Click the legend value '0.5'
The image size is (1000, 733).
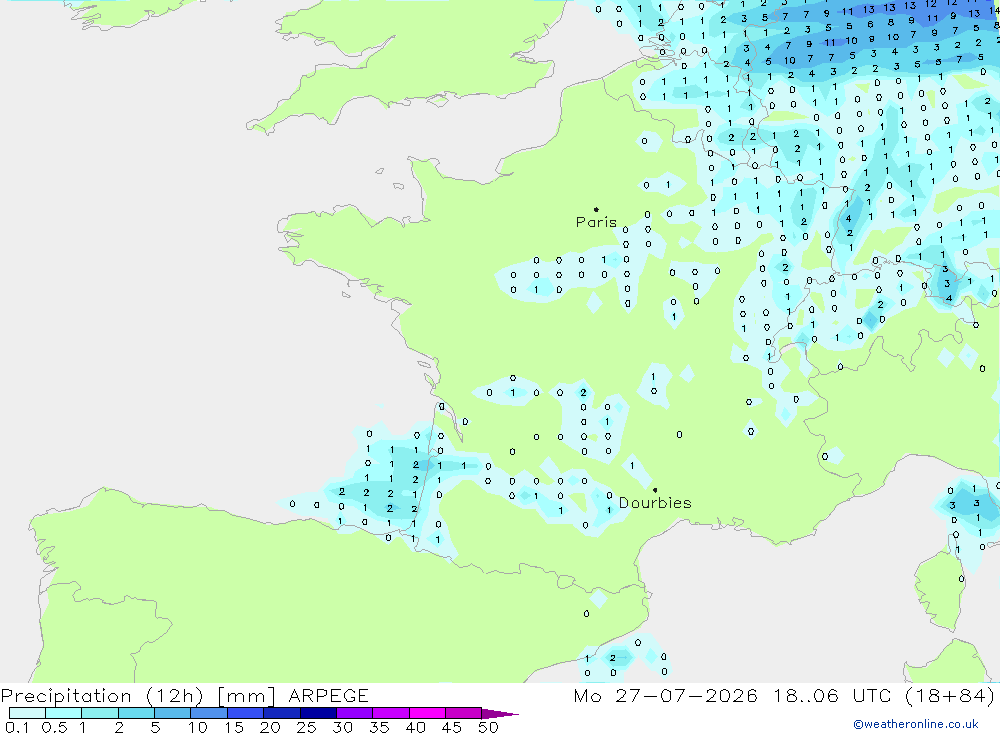coord(54,727)
